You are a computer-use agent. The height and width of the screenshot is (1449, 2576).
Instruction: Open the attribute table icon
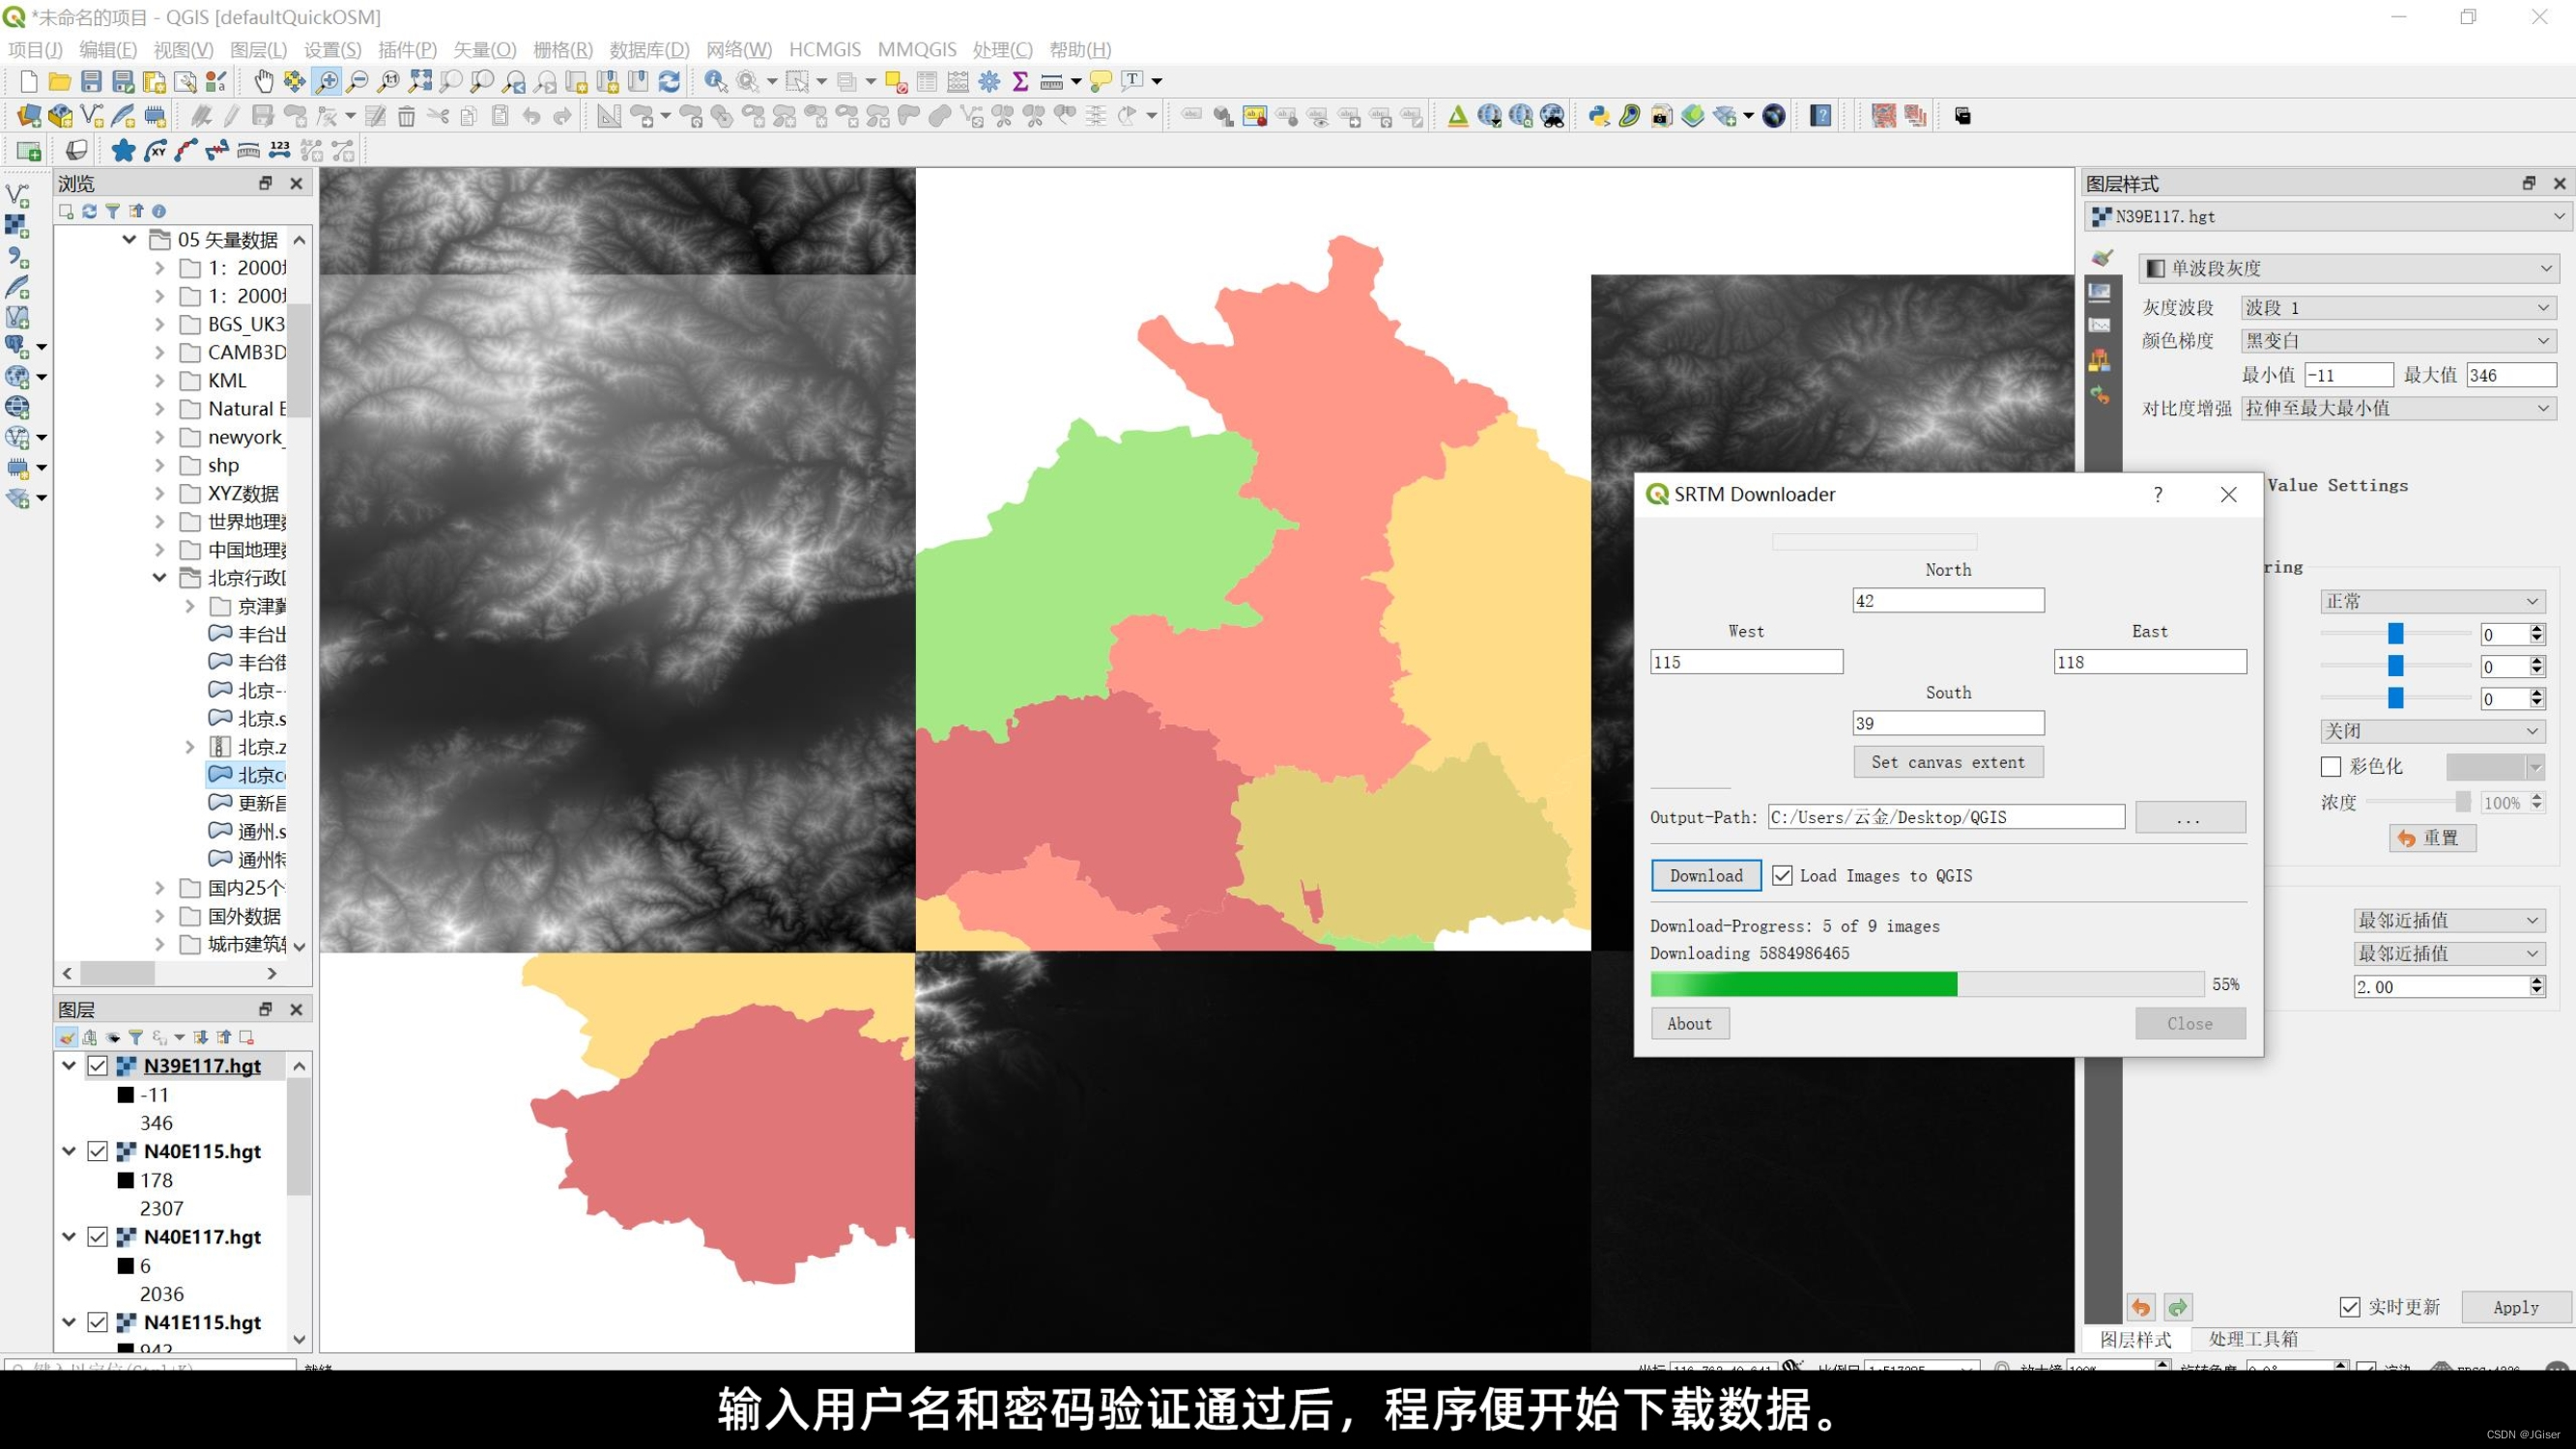[927, 81]
